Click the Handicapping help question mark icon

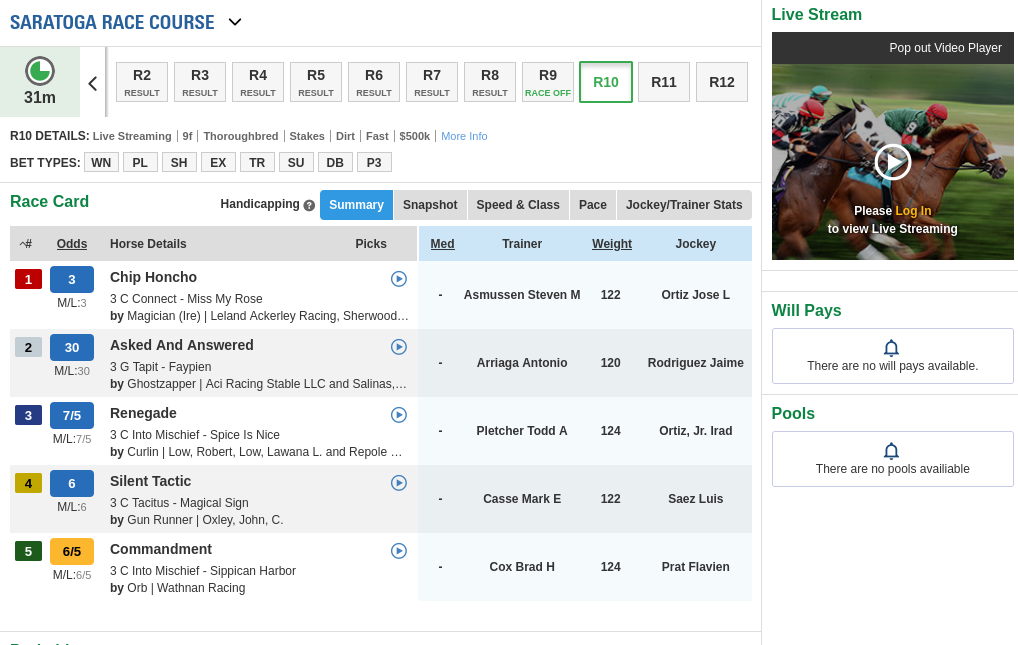point(309,205)
